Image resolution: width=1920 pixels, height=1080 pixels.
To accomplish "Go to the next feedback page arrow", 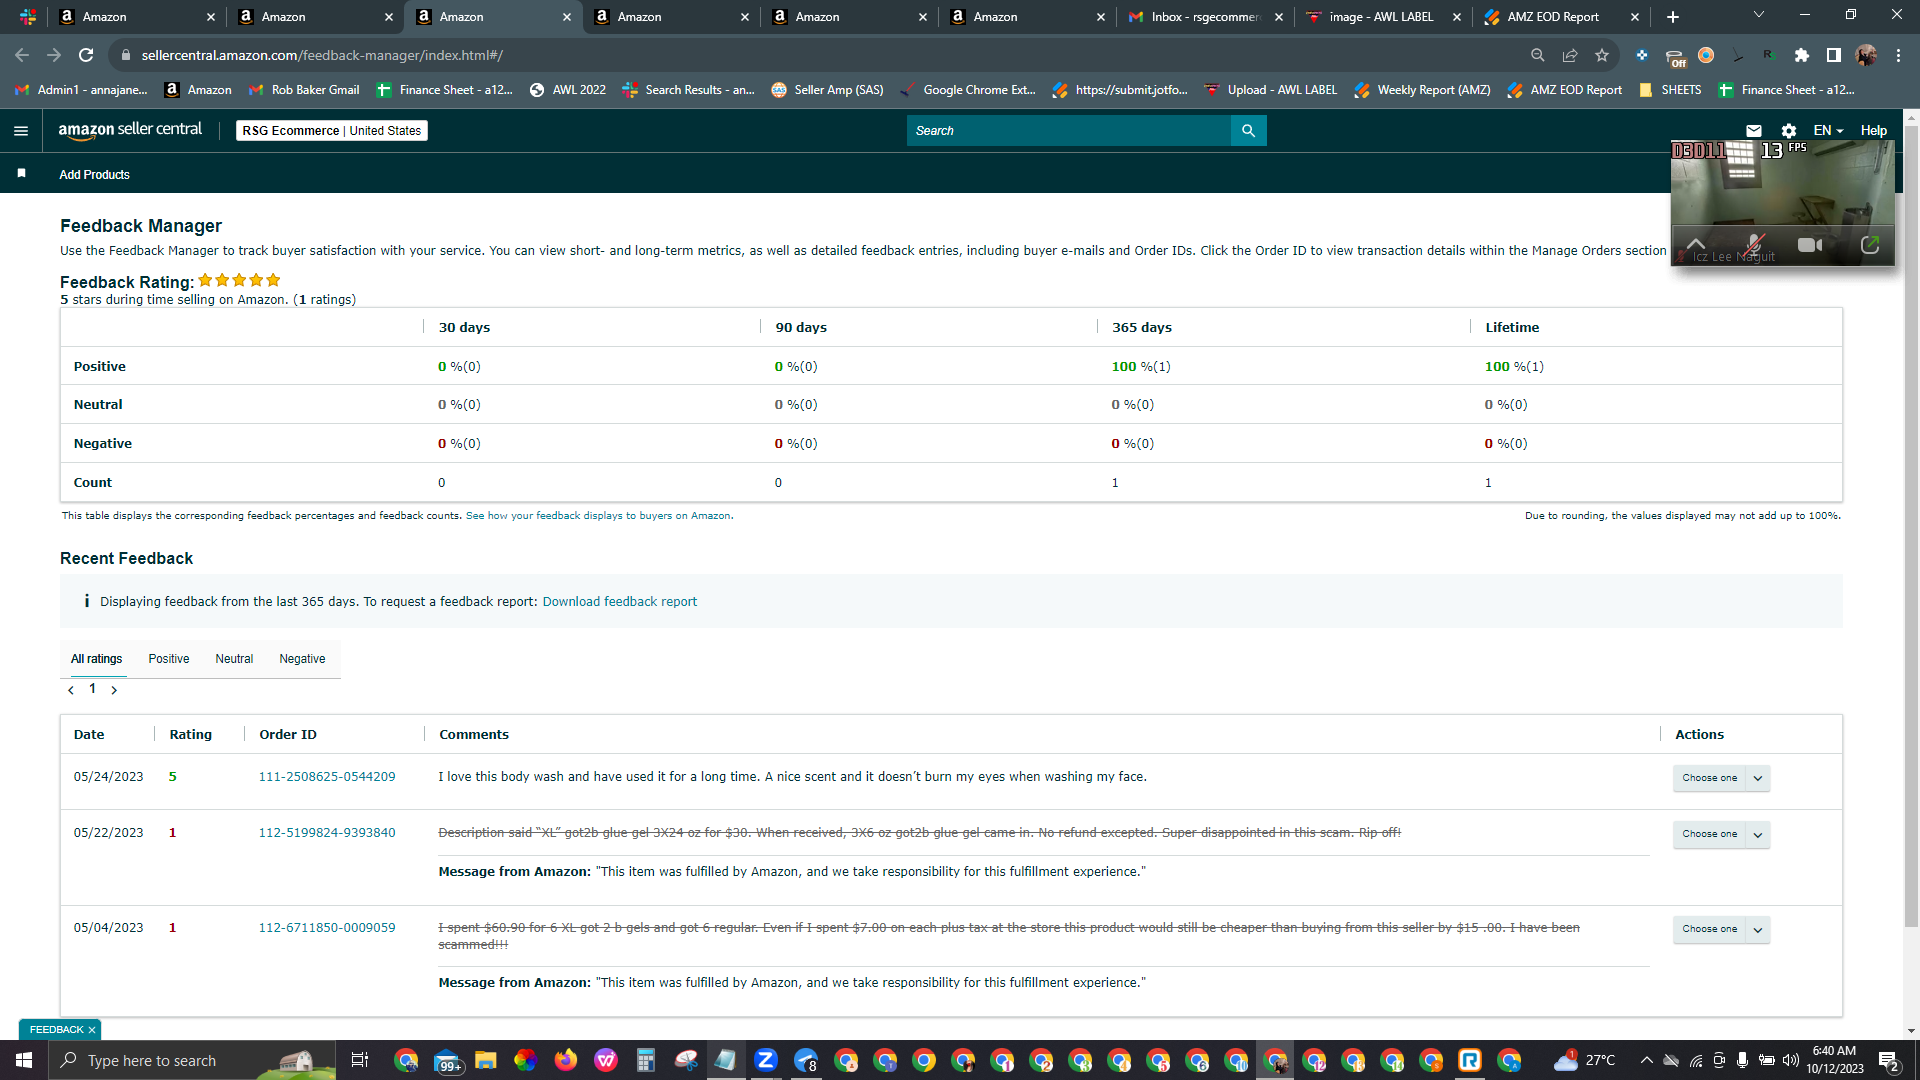I will pyautogui.click(x=114, y=690).
